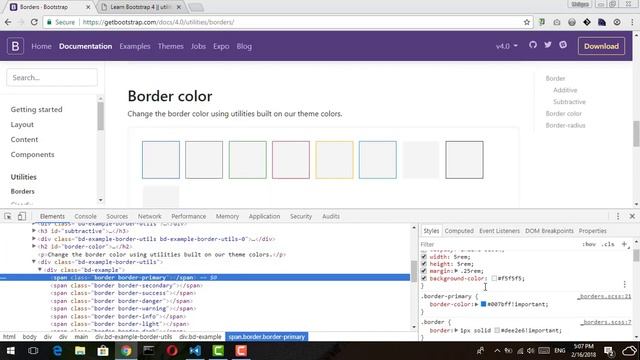Click the browser address bar URL
The image size is (640, 360).
(x=158, y=22)
